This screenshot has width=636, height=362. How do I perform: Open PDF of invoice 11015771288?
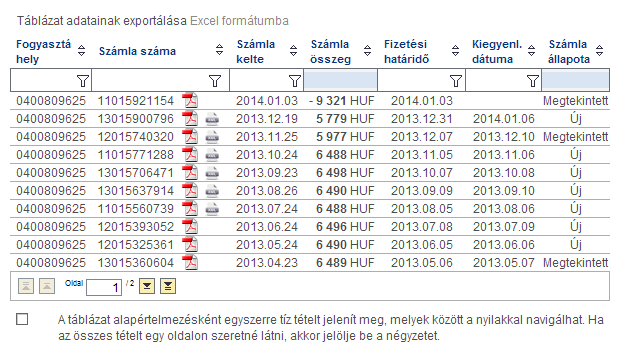190,155
